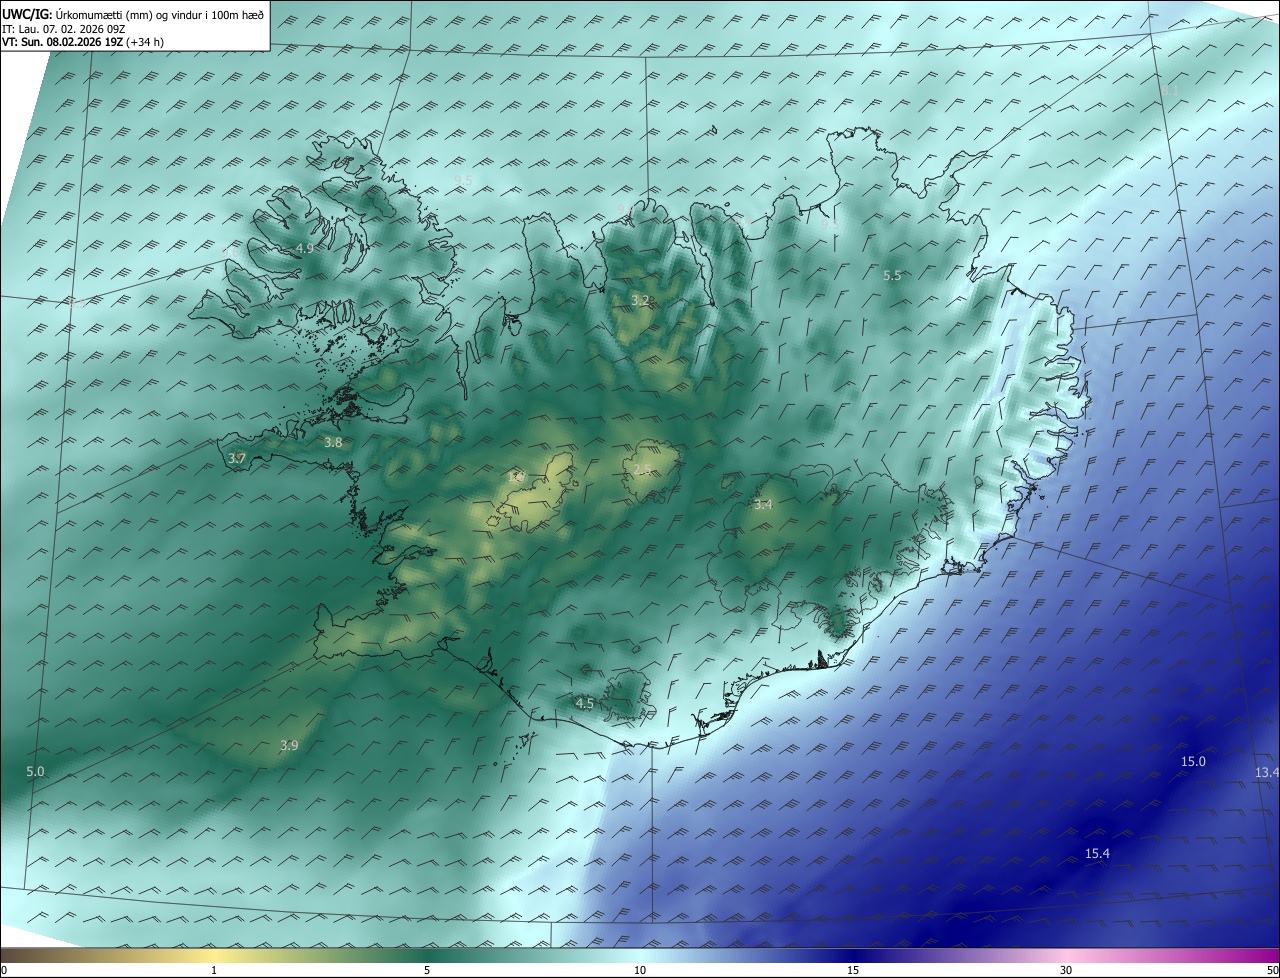Click the init time line 'IT: Lau. 07. 02. 2026 09Z'
The image size is (1280, 978).
click(63, 29)
